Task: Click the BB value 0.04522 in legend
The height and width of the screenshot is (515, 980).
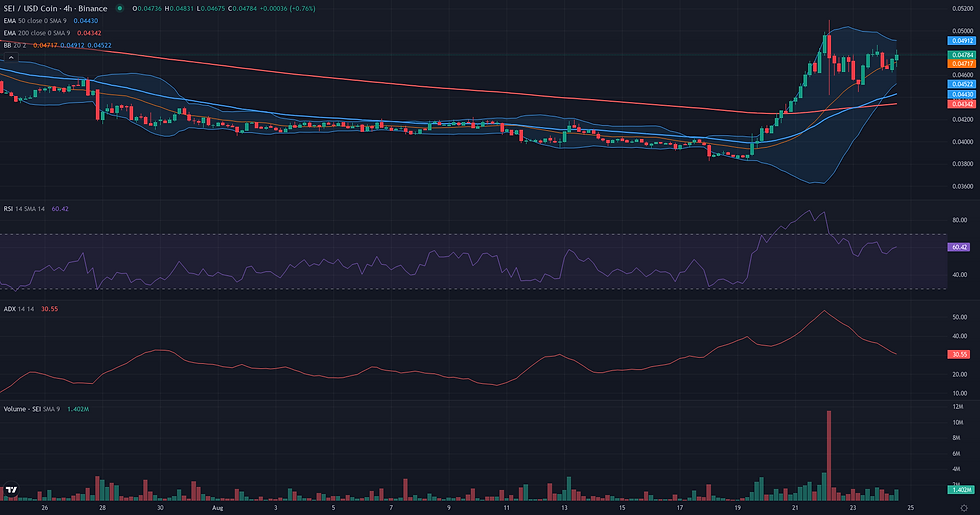Action: (x=99, y=46)
